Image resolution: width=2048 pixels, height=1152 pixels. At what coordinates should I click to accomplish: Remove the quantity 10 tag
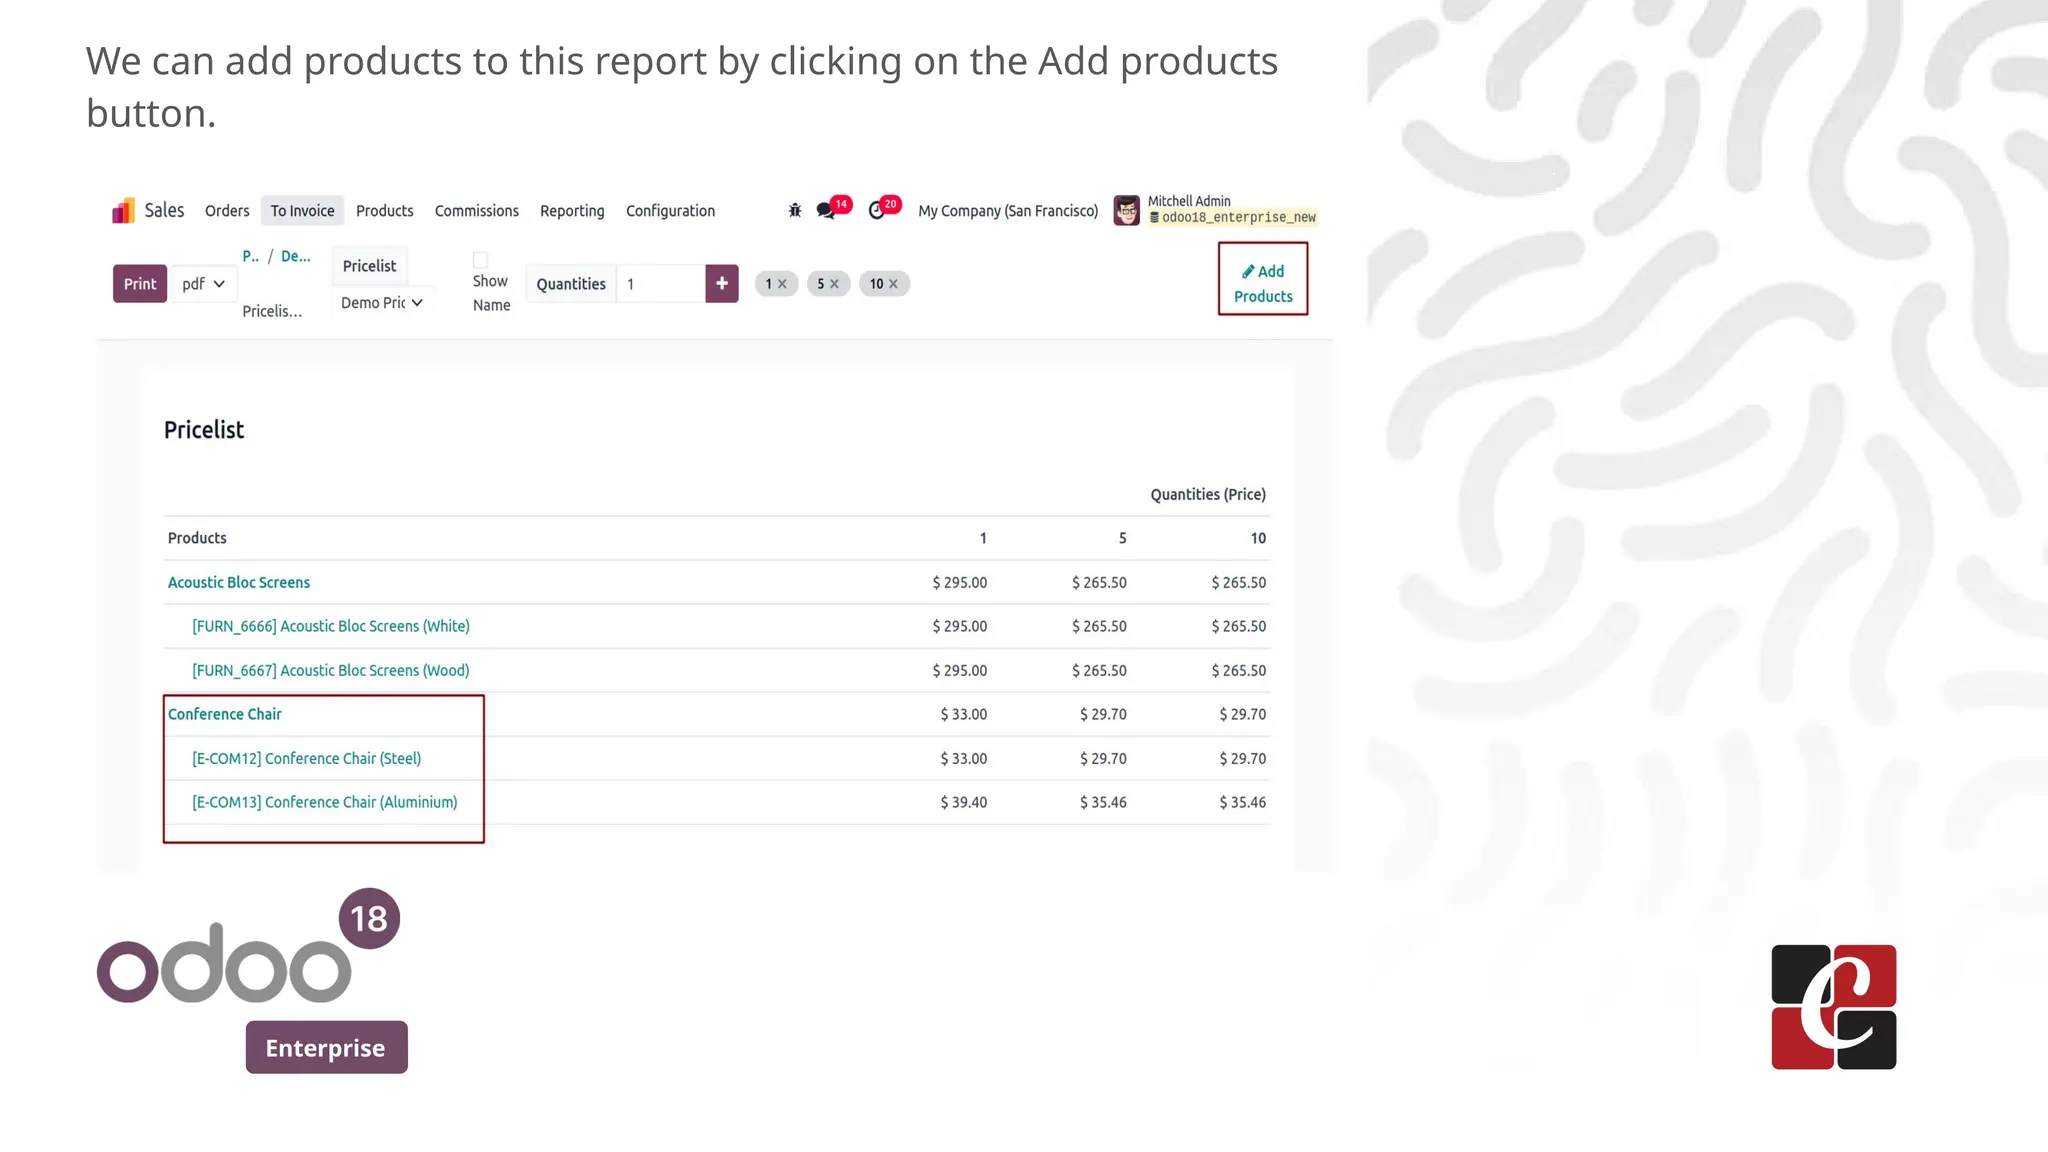tap(893, 284)
